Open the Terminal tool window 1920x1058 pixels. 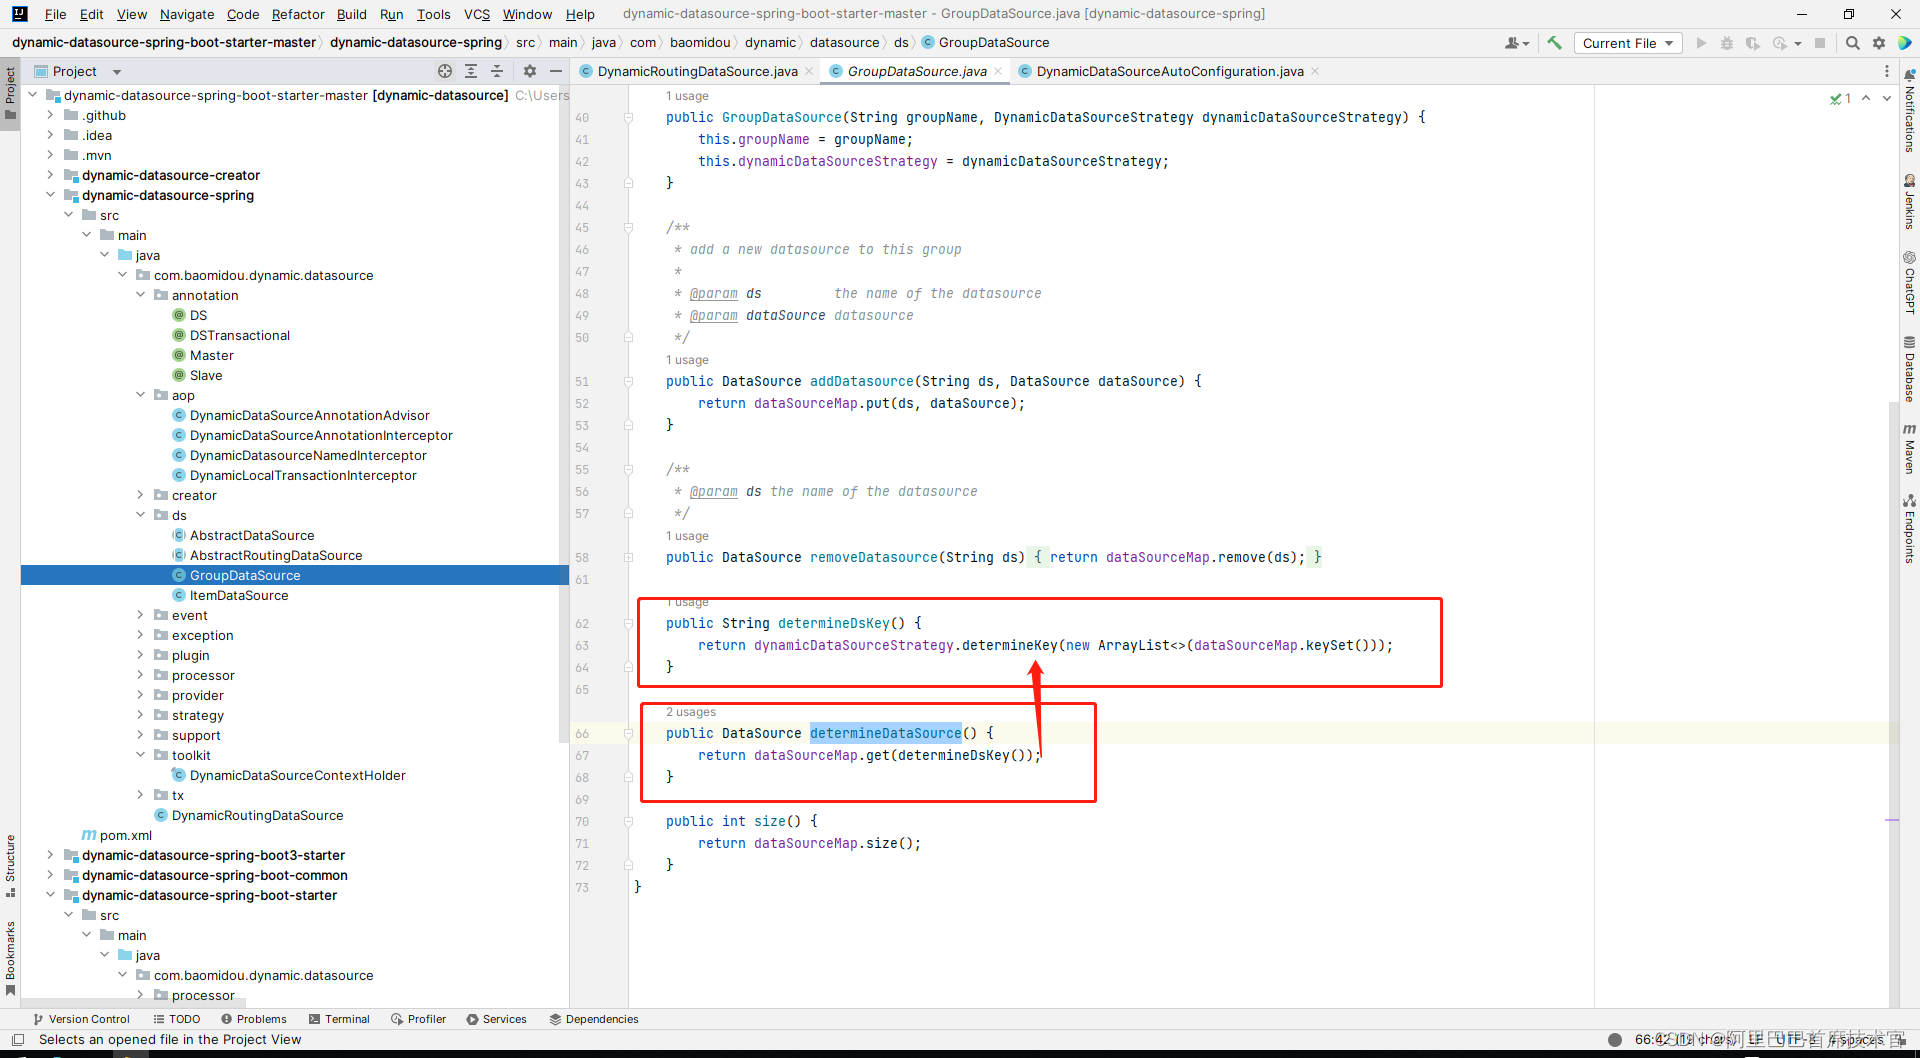[x=340, y=1019]
